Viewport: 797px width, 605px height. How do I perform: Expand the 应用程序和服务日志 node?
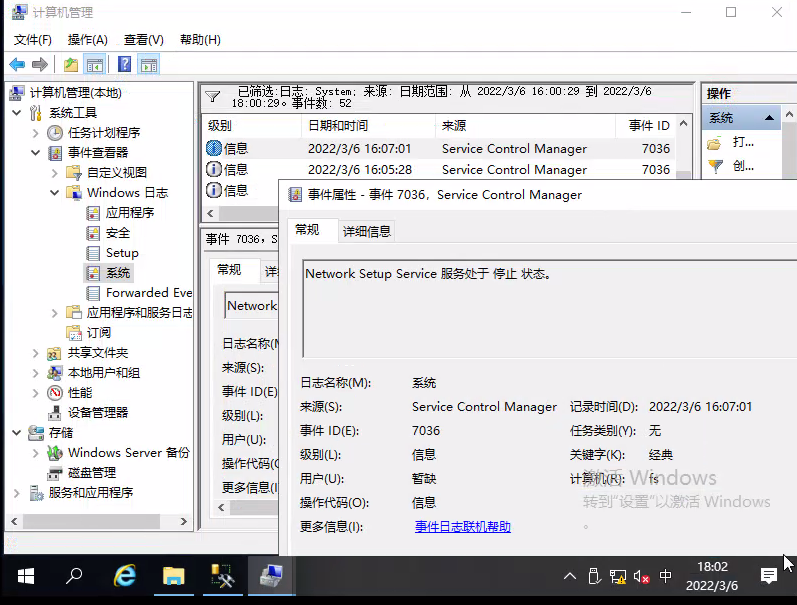coord(54,313)
